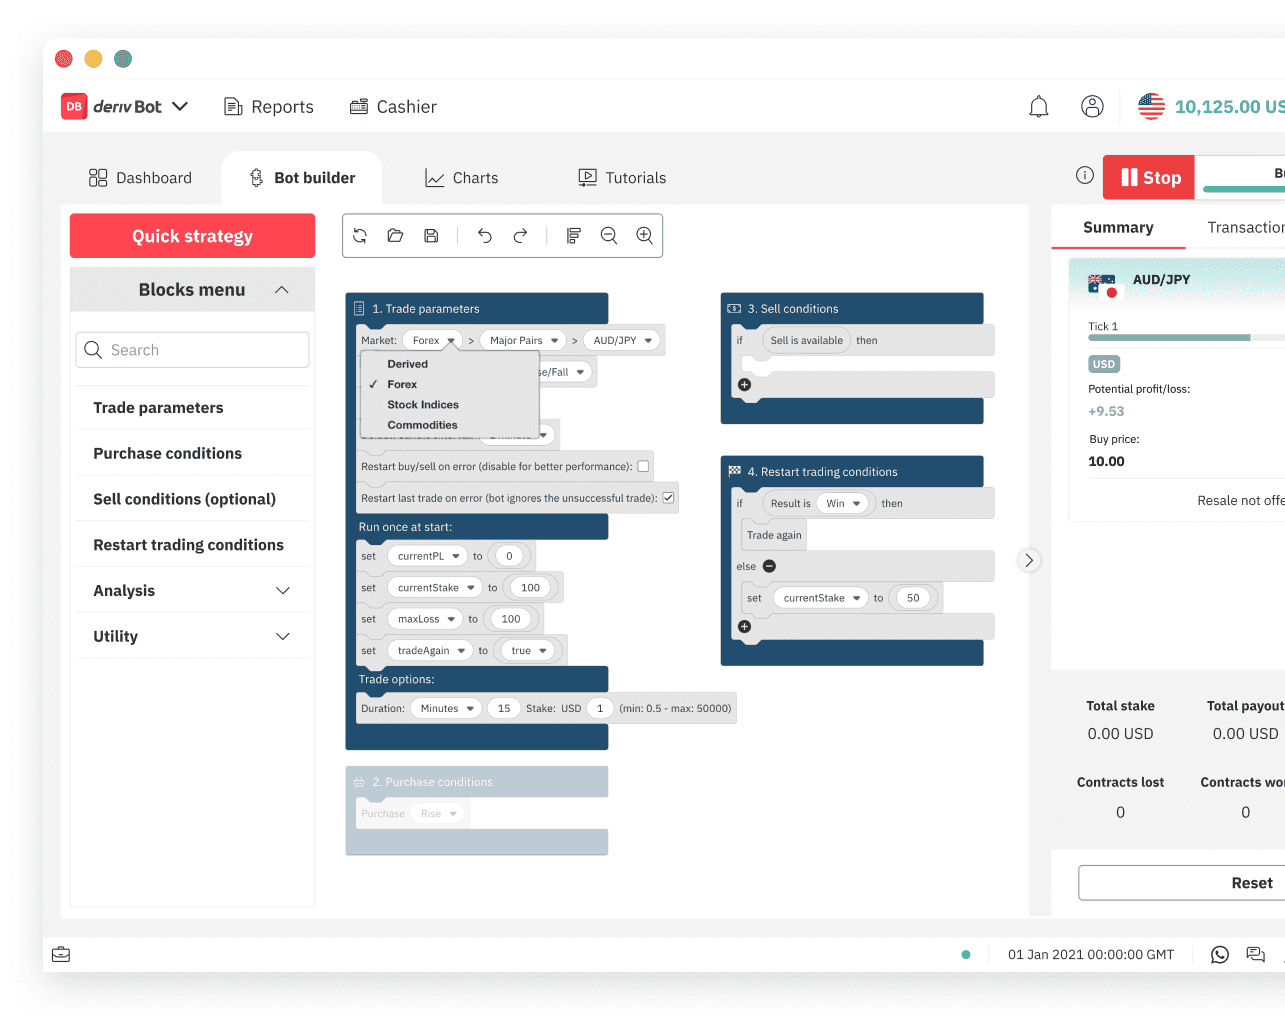Zoom out the workspace
1285x1024 pixels.
pos(608,236)
